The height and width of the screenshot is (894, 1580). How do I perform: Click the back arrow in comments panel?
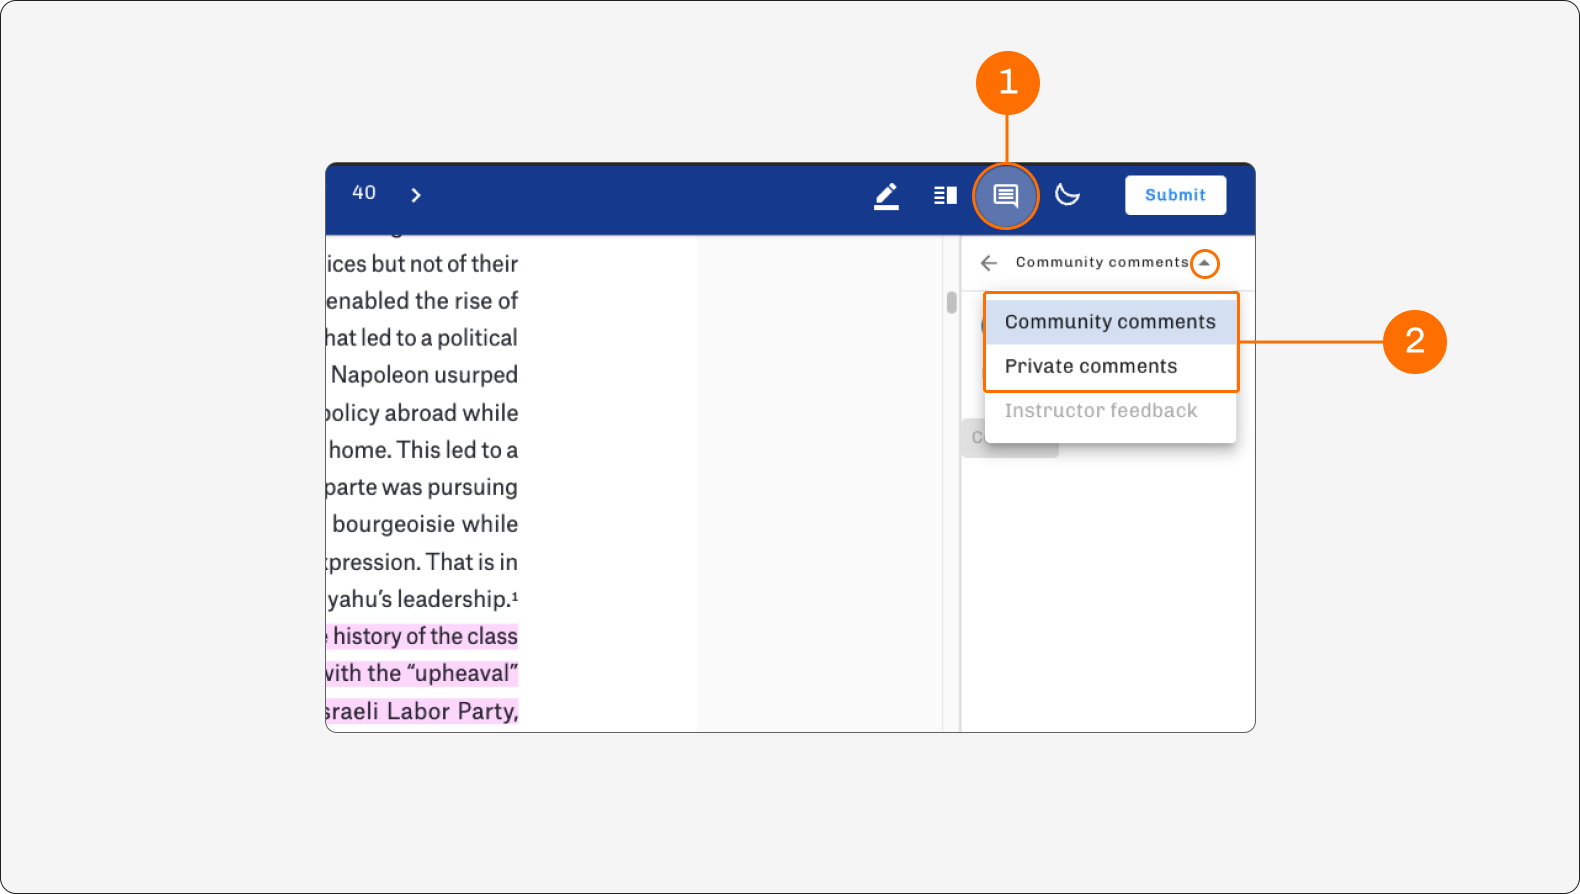(x=989, y=263)
